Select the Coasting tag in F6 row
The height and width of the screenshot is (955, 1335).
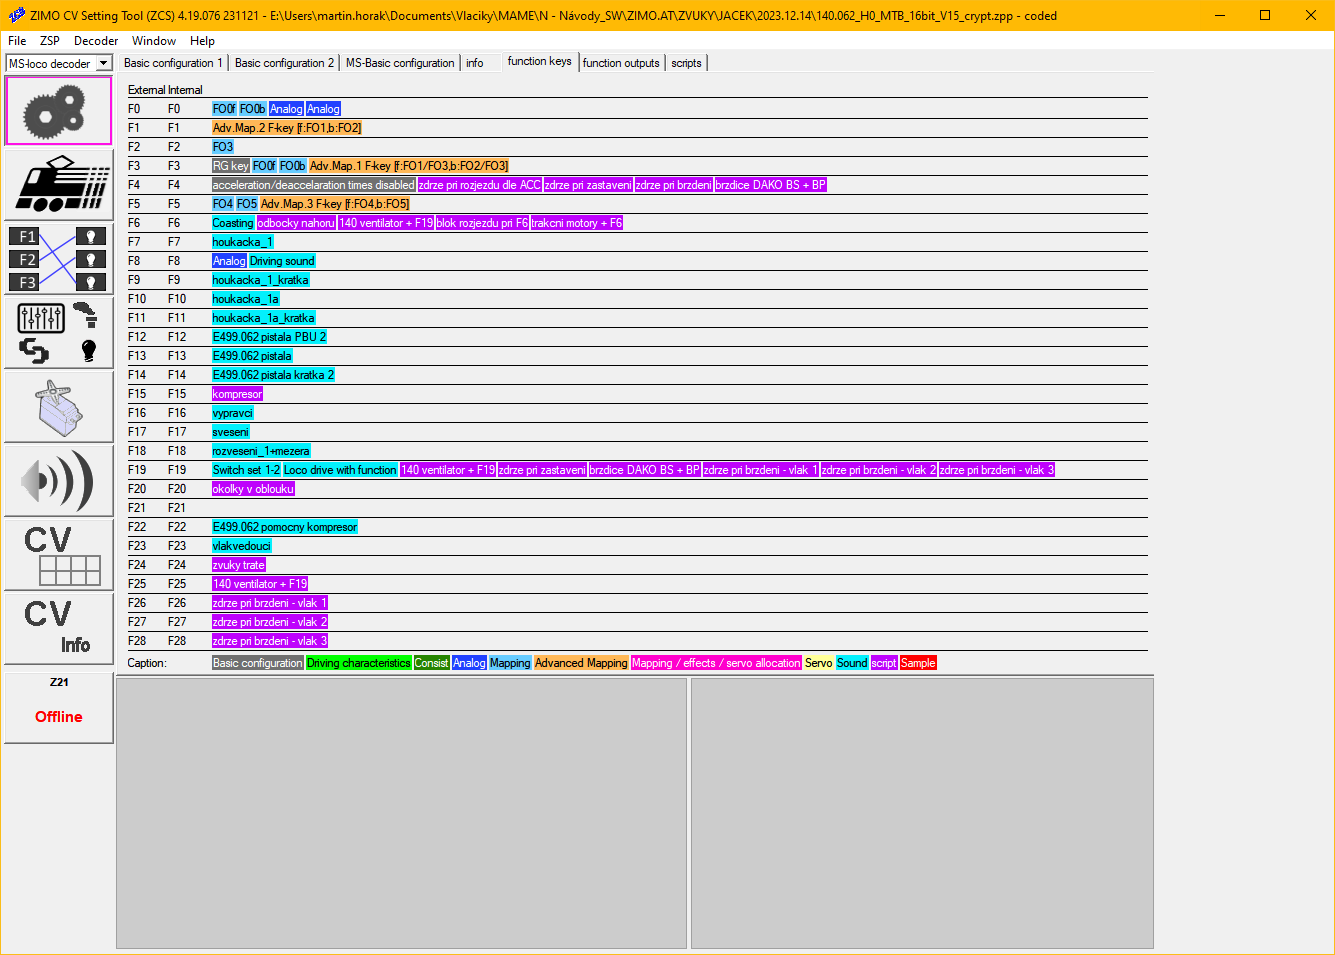tap(233, 223)
